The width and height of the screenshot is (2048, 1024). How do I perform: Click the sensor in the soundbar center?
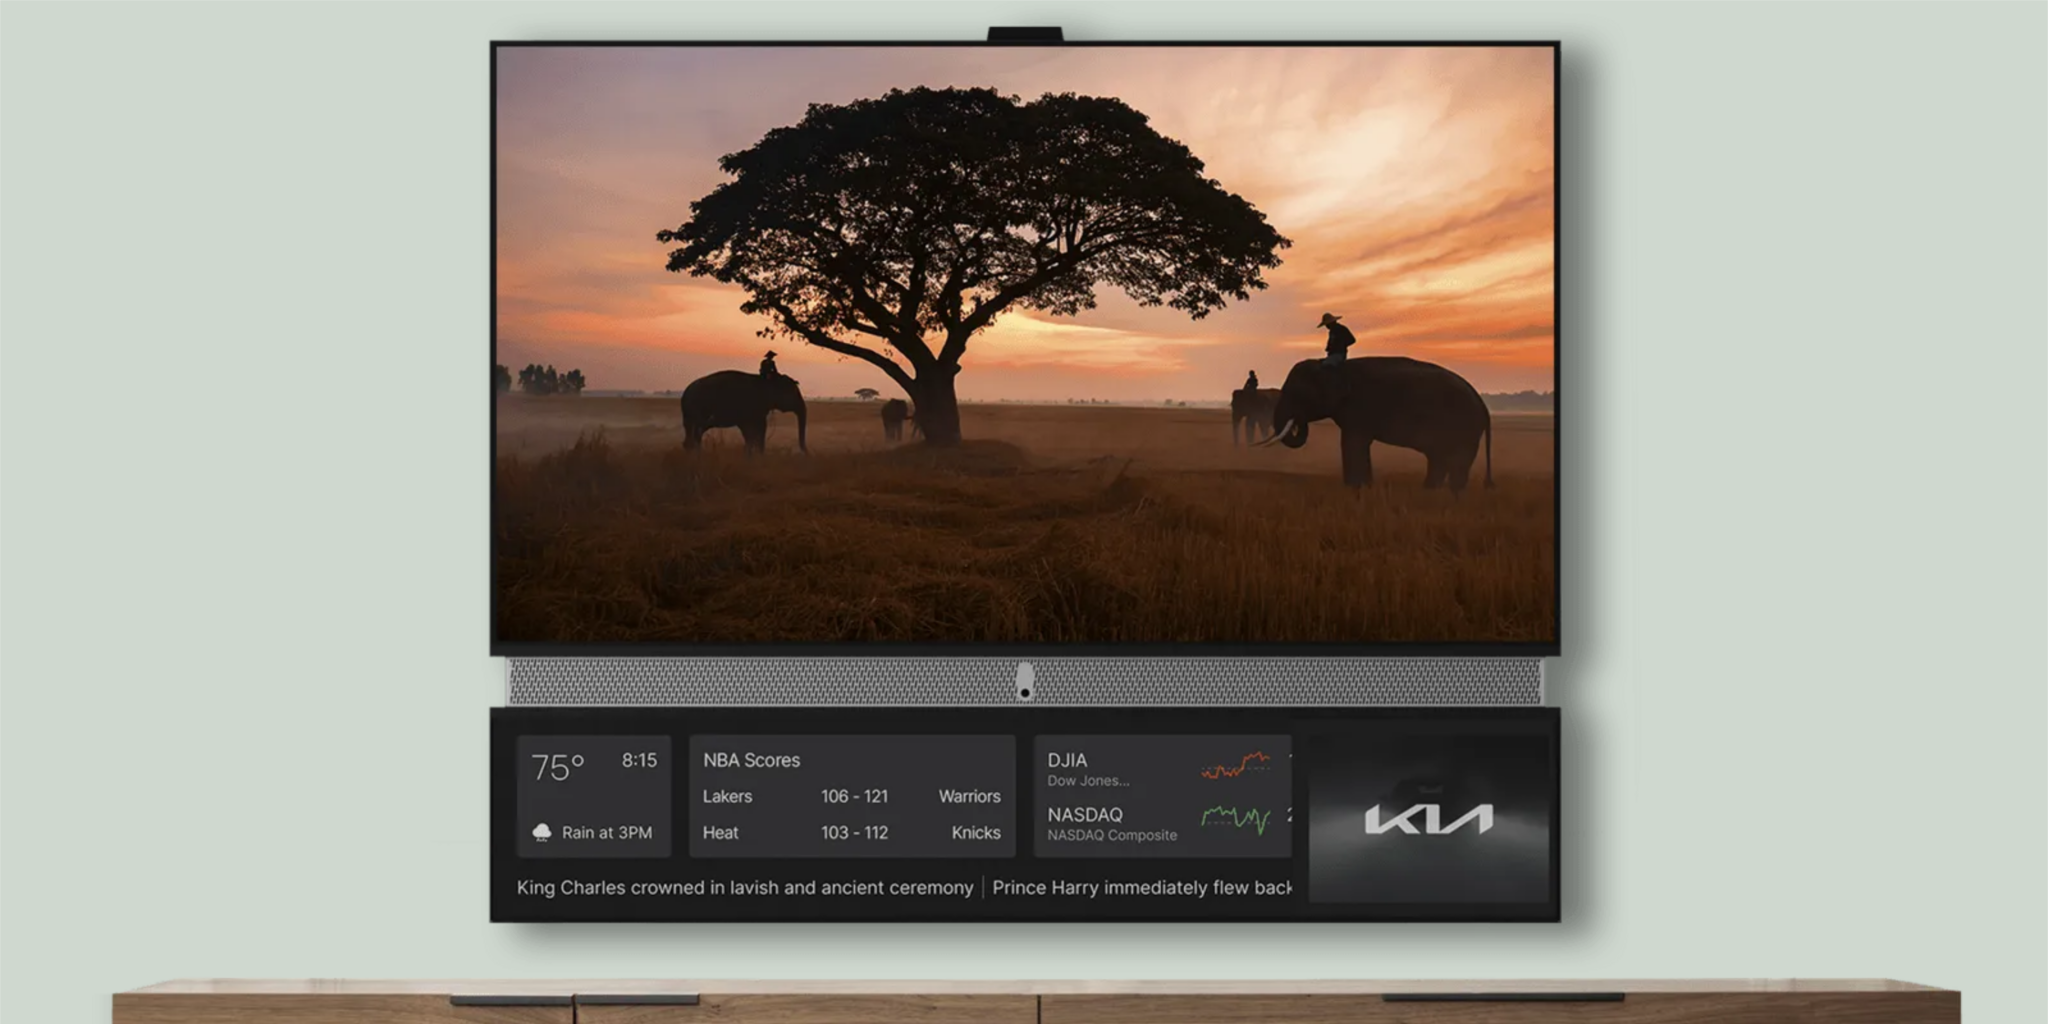pyautogui.click(x=1024, y=682)
